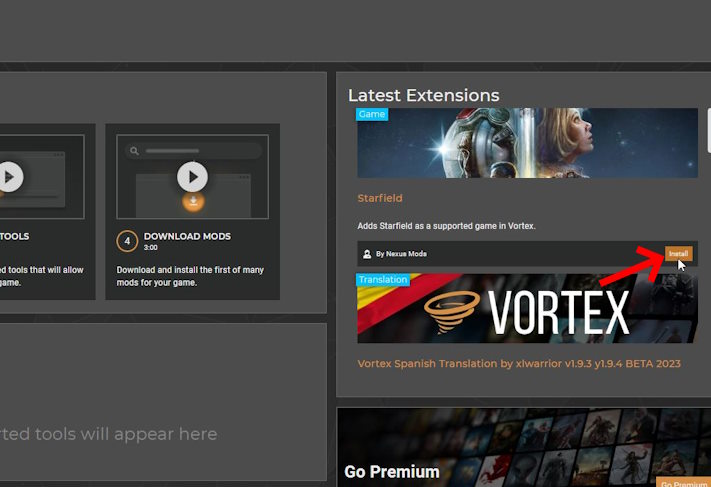Click the Latest Extensions heading
This screenshot has height=487, width=711.
423,95
